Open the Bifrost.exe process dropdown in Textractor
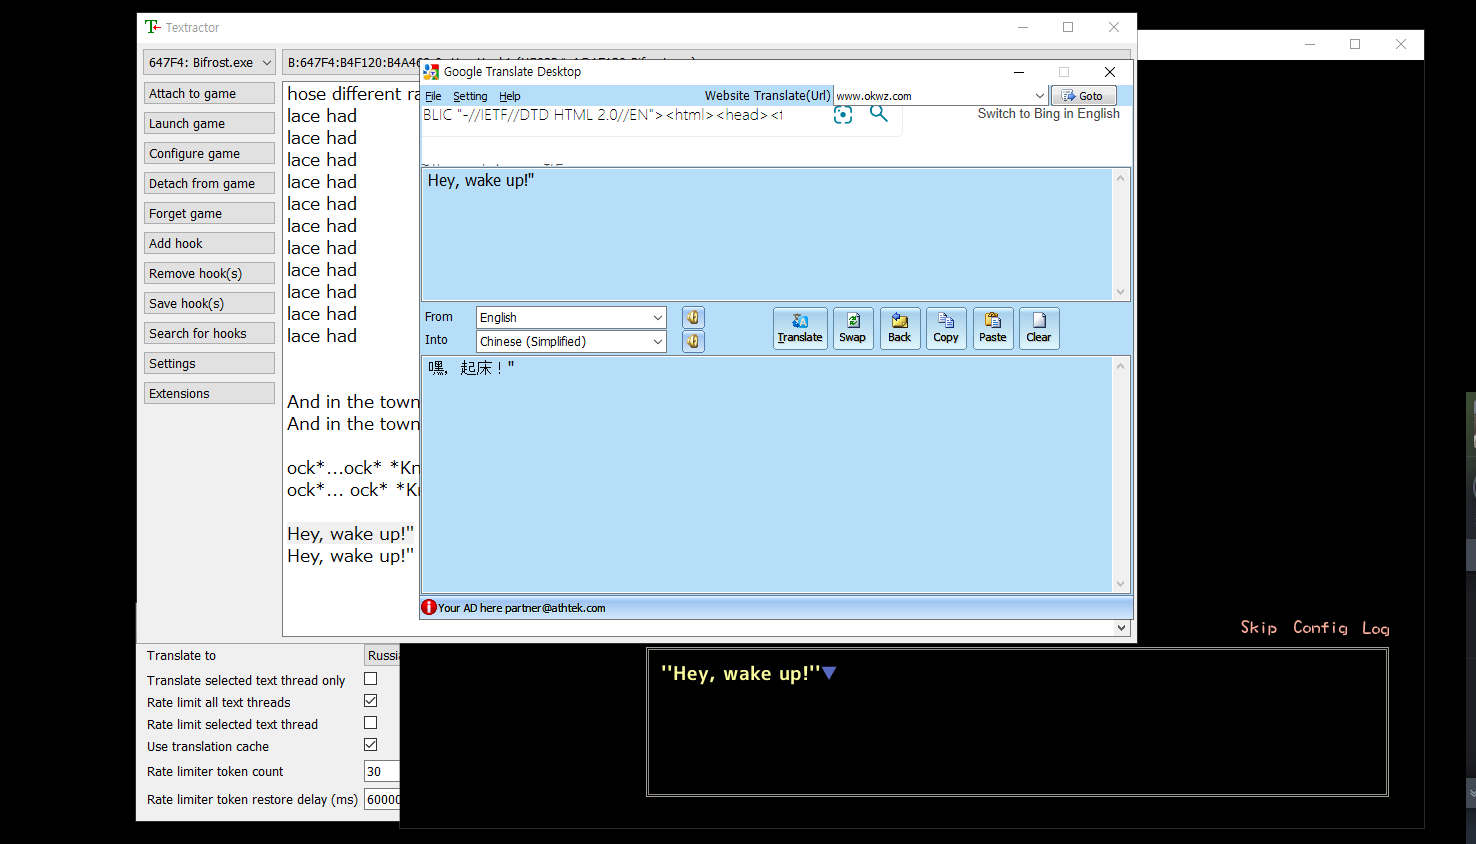The height and width of the screenshot is (844, 1476). (209, 62)
